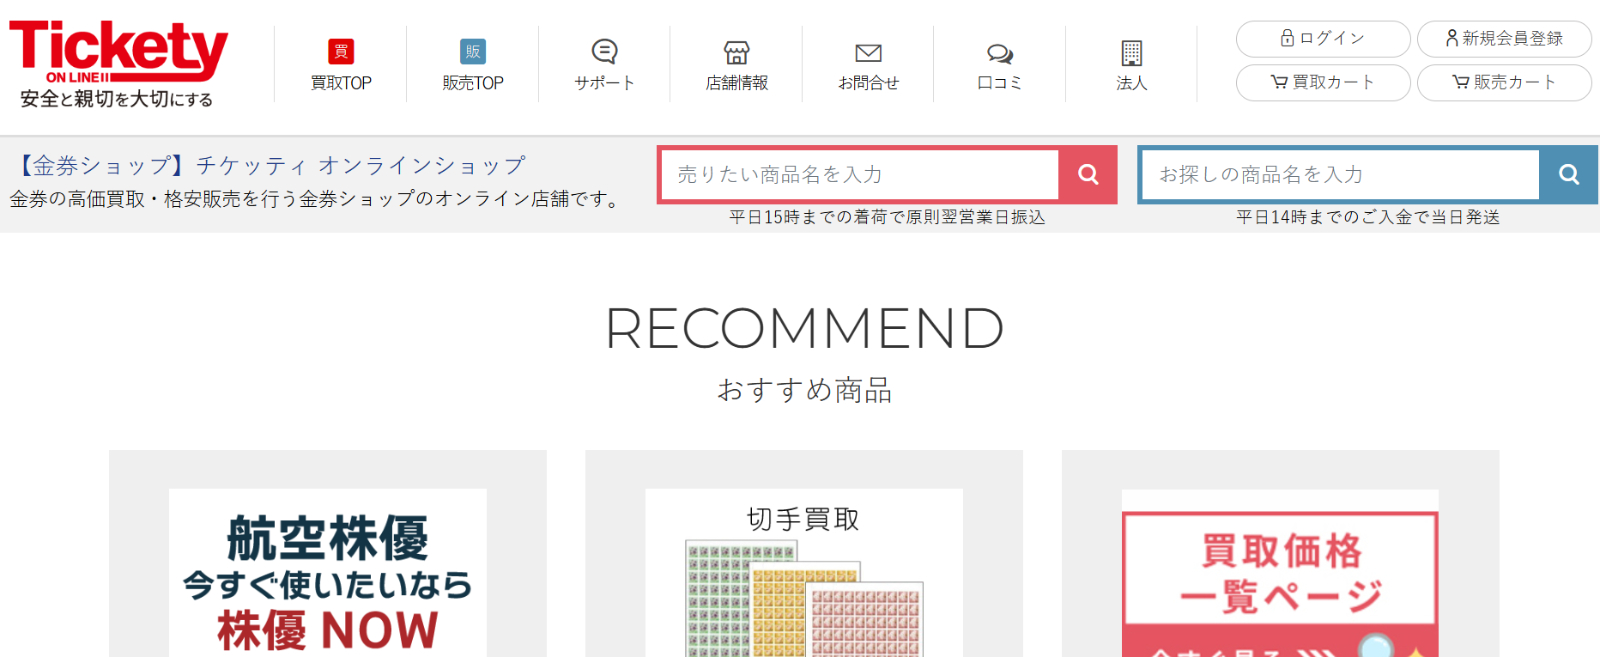Focus the お探しの商品名を入力 search field
Viewport: 1600px width, 657px height.
point(1340,175)
